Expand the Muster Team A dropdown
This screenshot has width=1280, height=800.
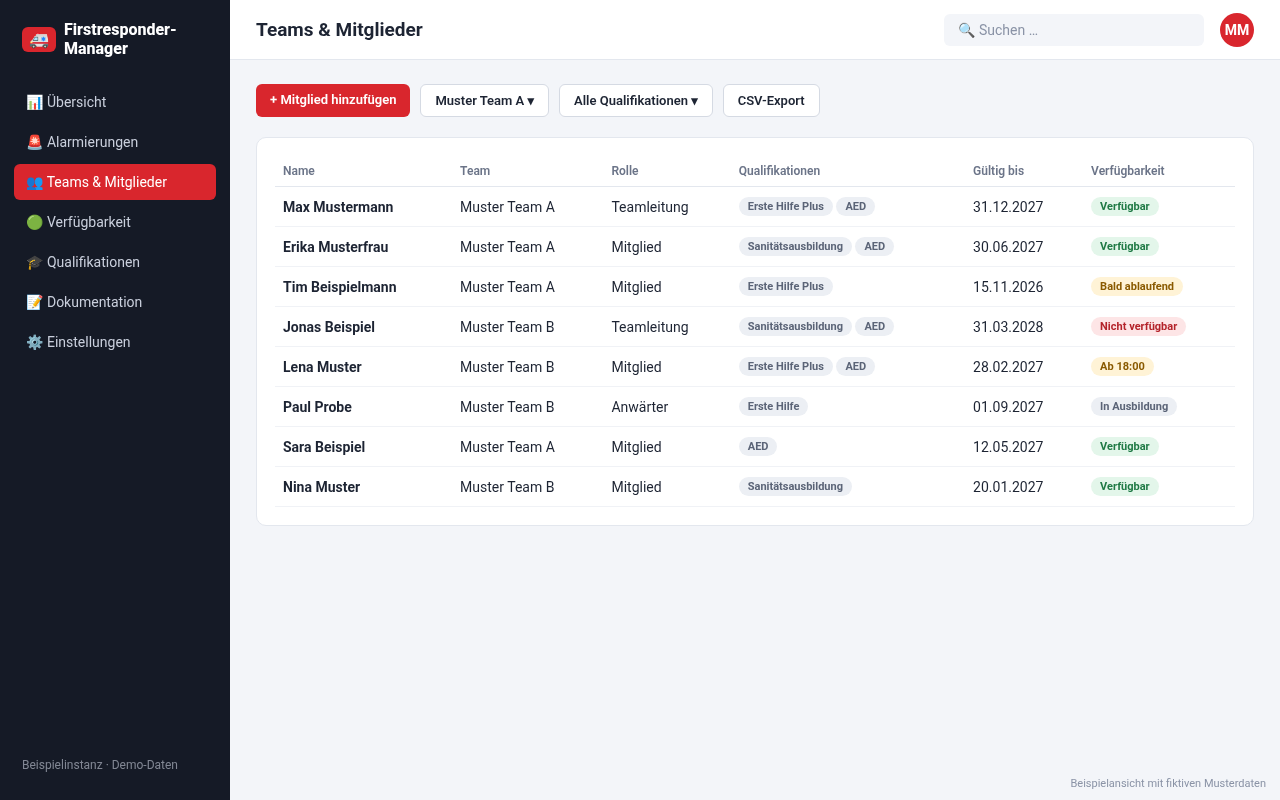pyautogui.click(x=484, y=100)
